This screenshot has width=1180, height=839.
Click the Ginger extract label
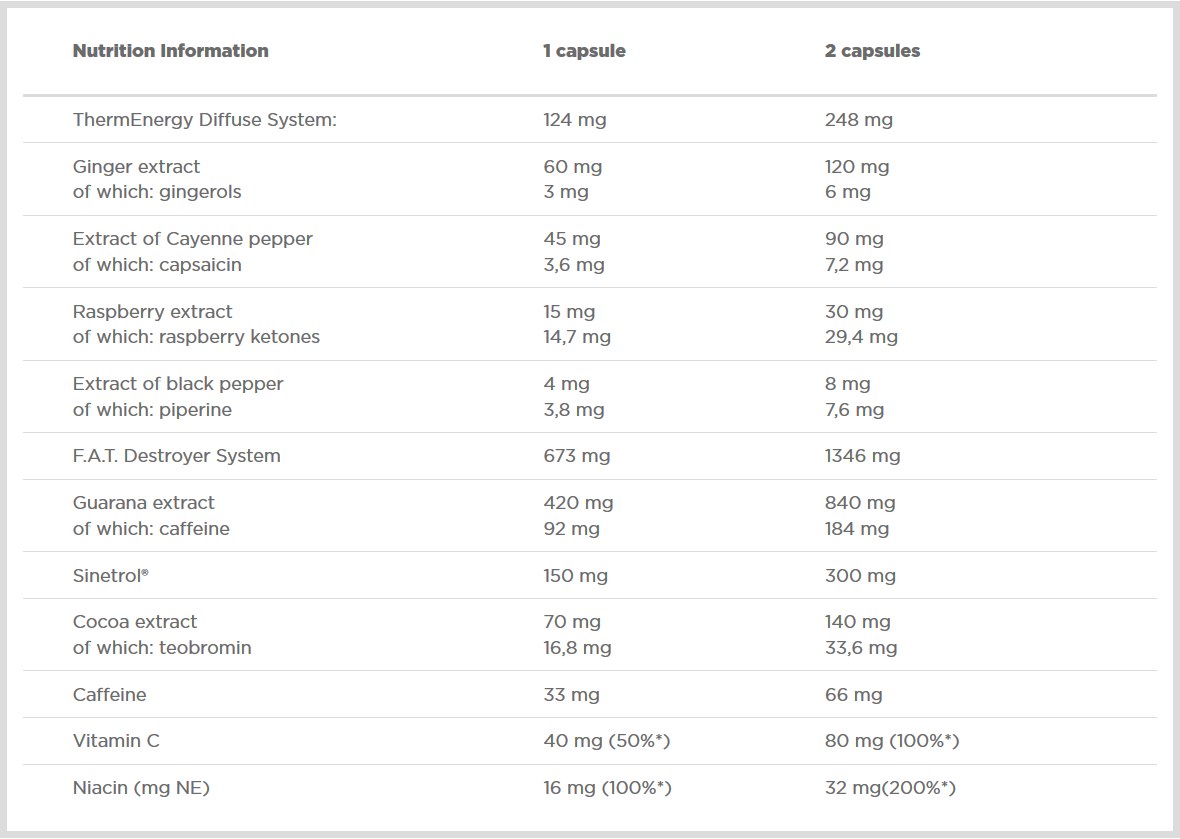136,167
